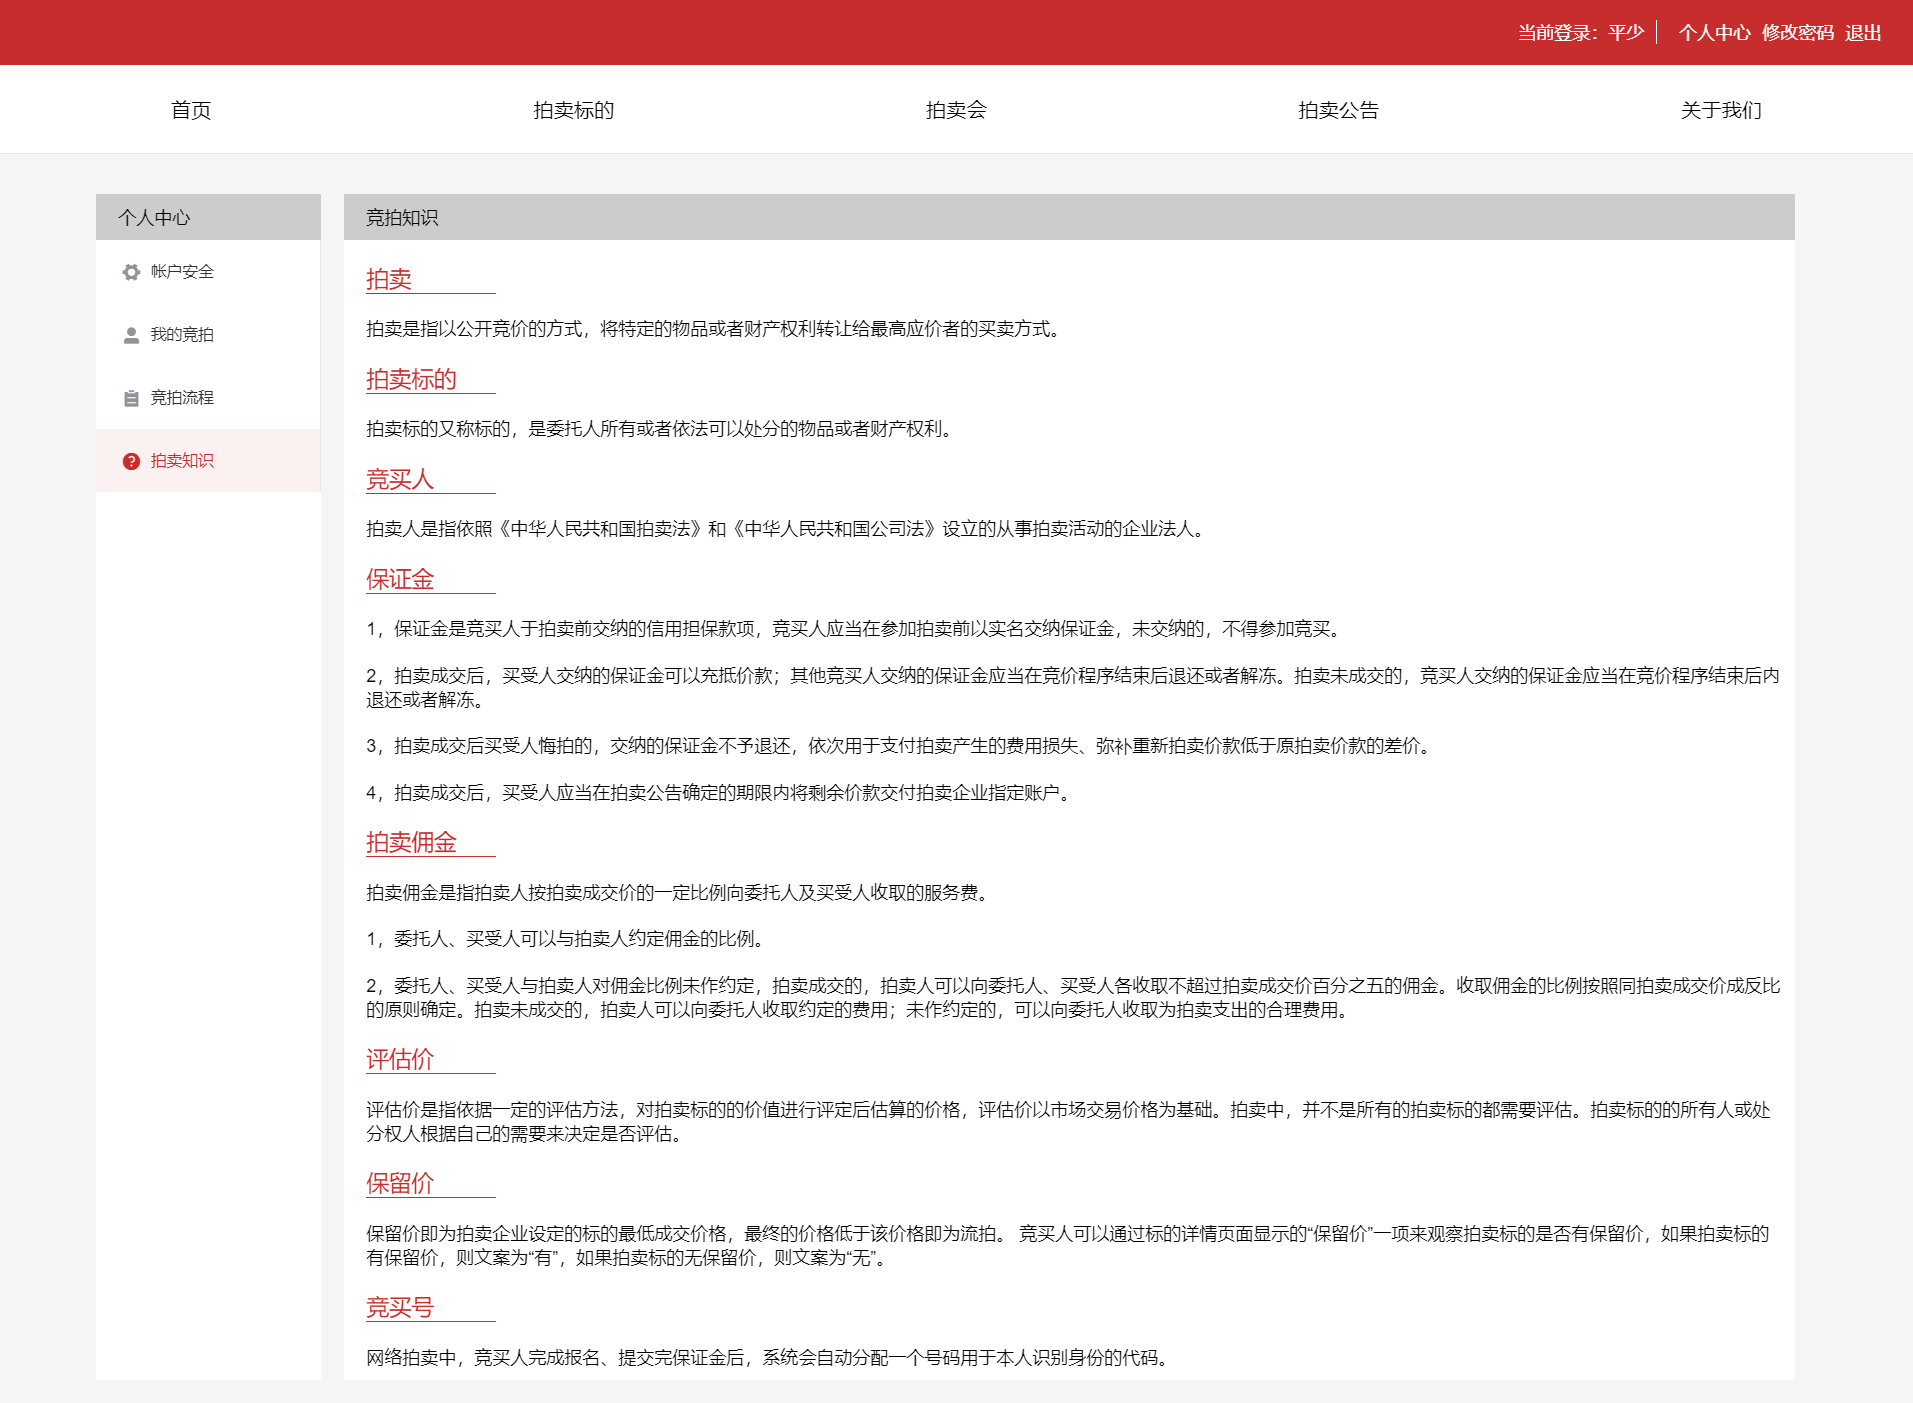Click the red heading 竞买人
Viewport: 1913px width, 1403px height.
(400, 479)
